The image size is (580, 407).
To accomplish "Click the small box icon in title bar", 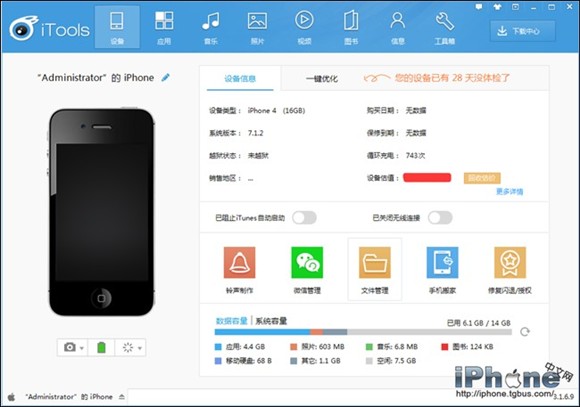I will 515,7.
